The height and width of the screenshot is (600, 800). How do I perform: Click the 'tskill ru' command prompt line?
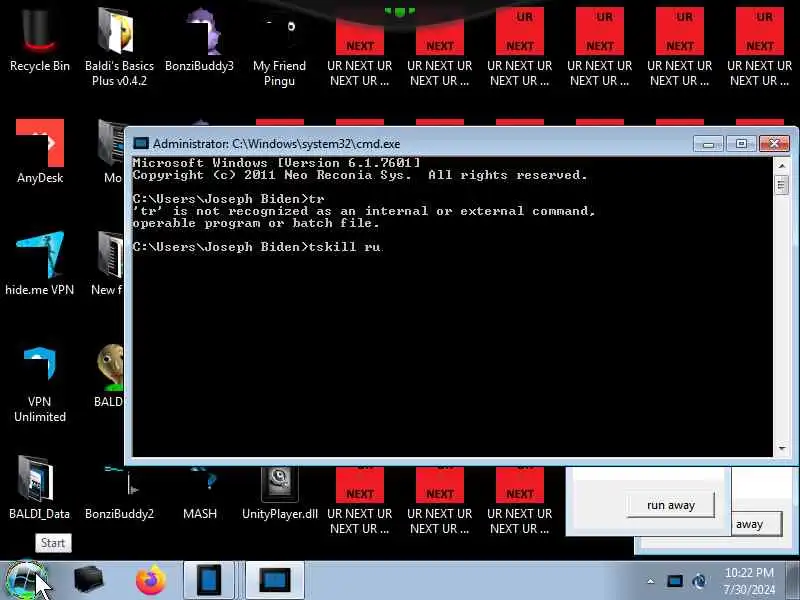257,247
